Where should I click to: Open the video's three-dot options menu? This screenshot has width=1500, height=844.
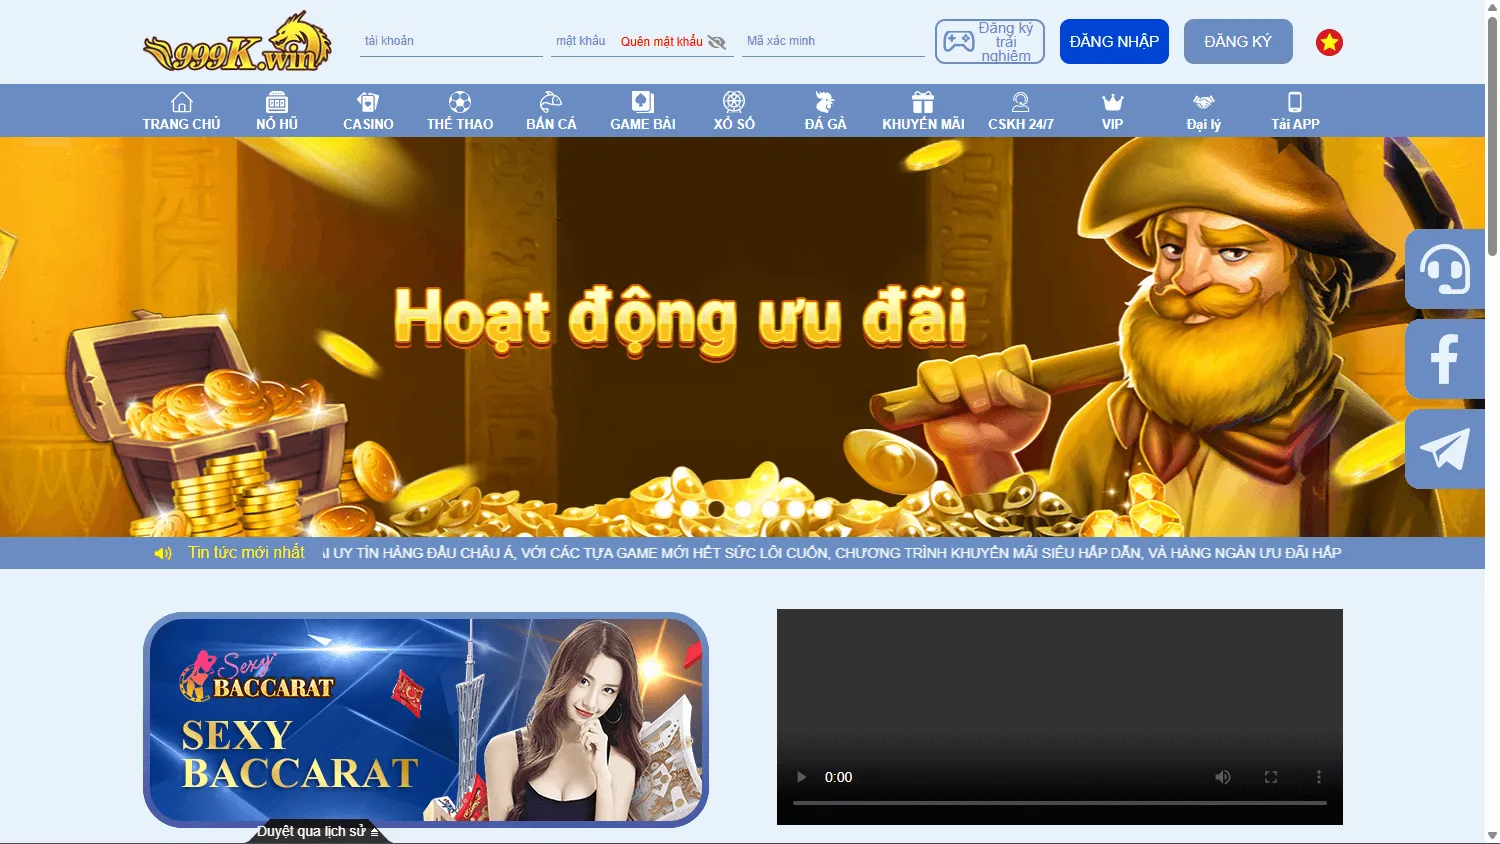click(1318, 776)
